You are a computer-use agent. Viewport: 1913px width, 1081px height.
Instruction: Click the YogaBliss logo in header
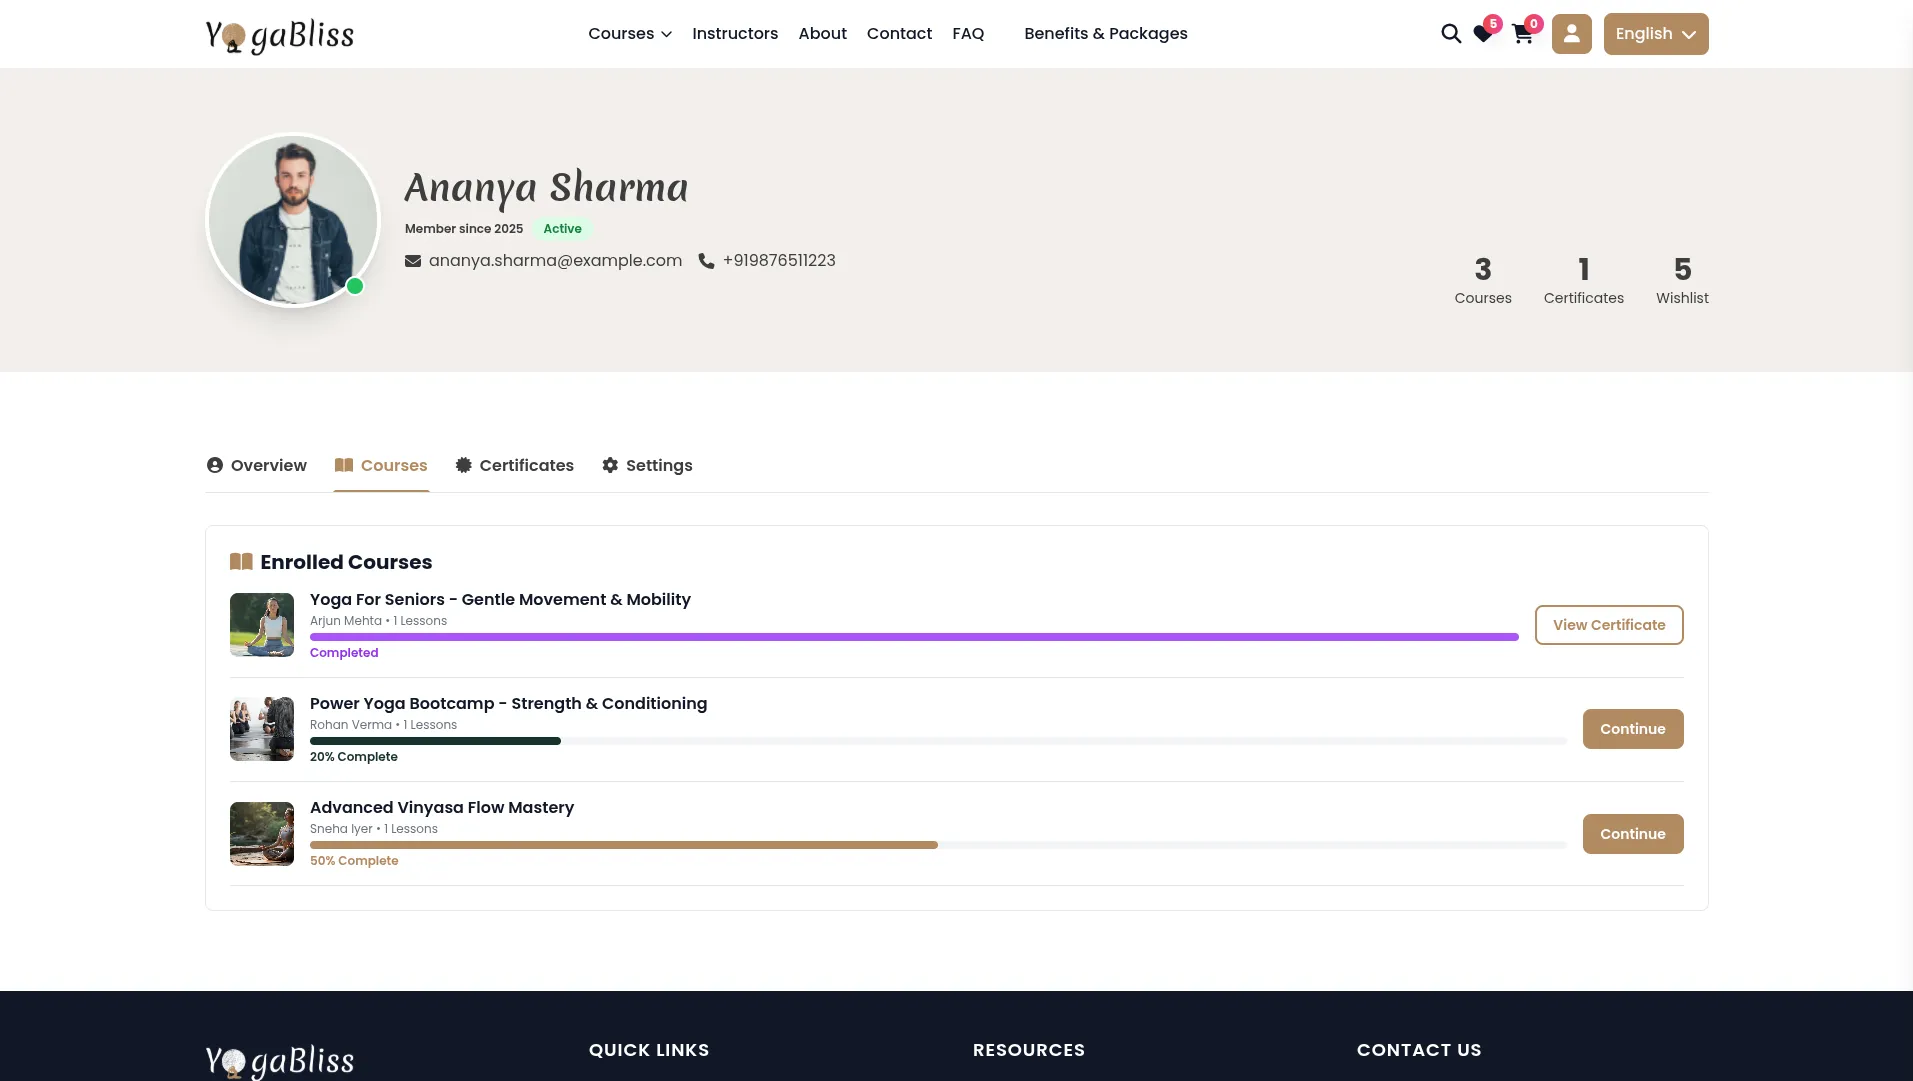tap(279, 35)
